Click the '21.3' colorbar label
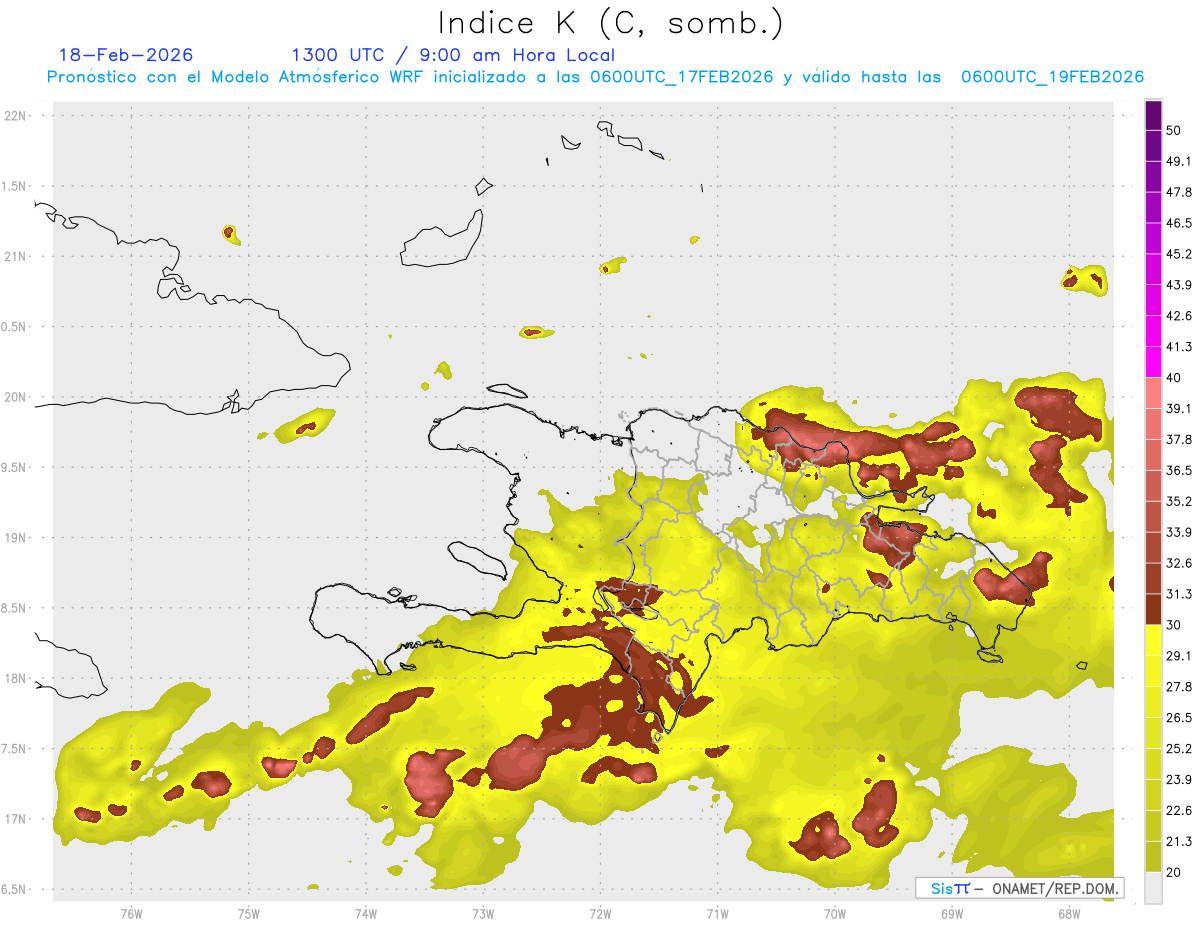The width and height of the screenshot is (1200, 927). 1179,841
